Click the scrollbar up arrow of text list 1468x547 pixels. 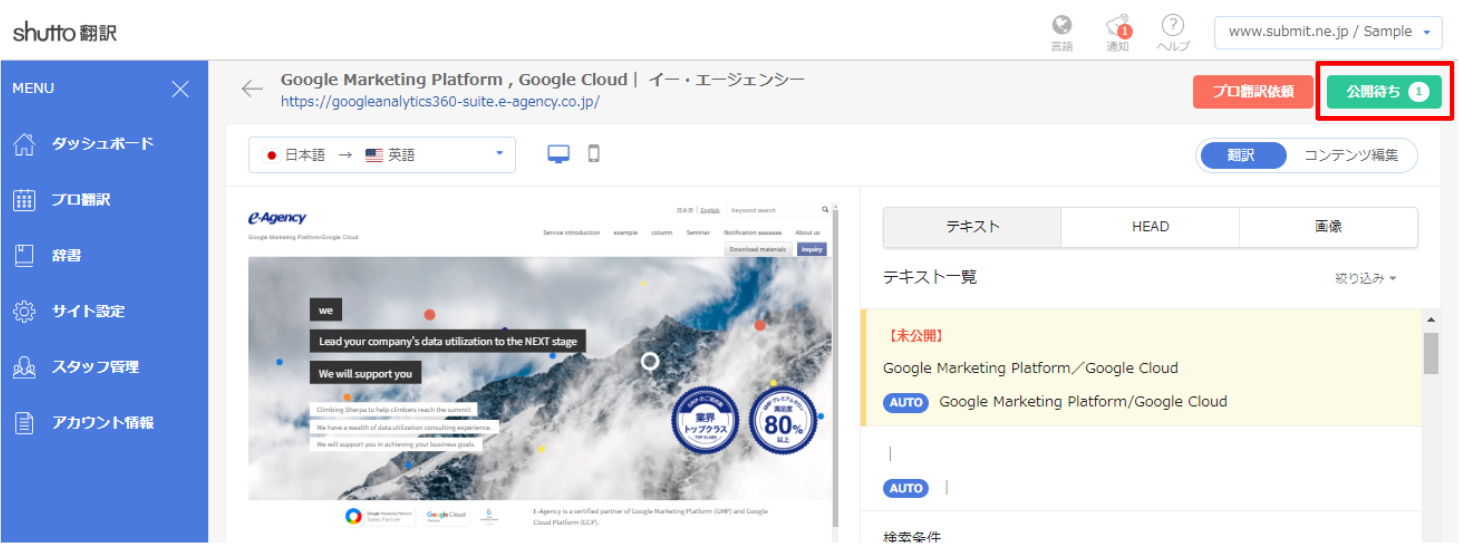[x=1431, y=320]
